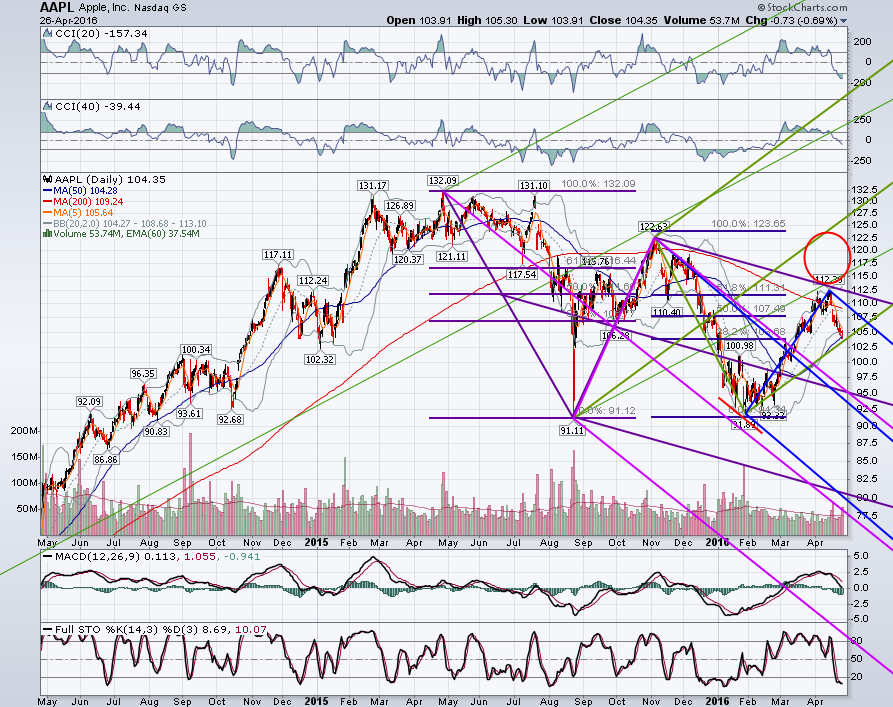
Task: Click the 131.17 peak price label
Action: pyautogui.click(x=373, y=186)
